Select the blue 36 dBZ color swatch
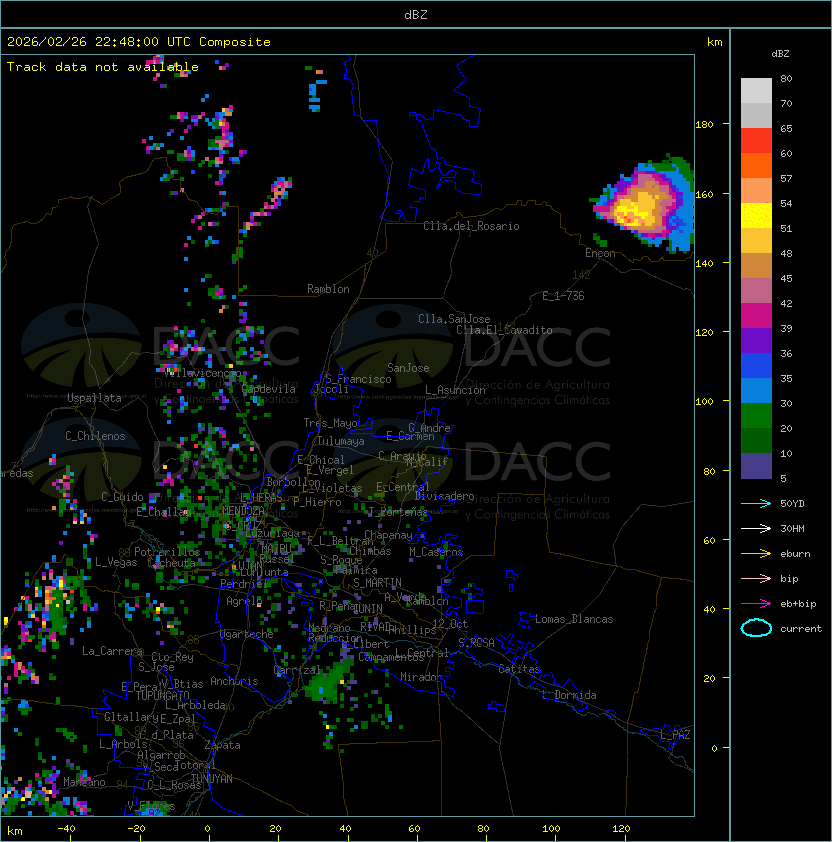 pos(756,366)
